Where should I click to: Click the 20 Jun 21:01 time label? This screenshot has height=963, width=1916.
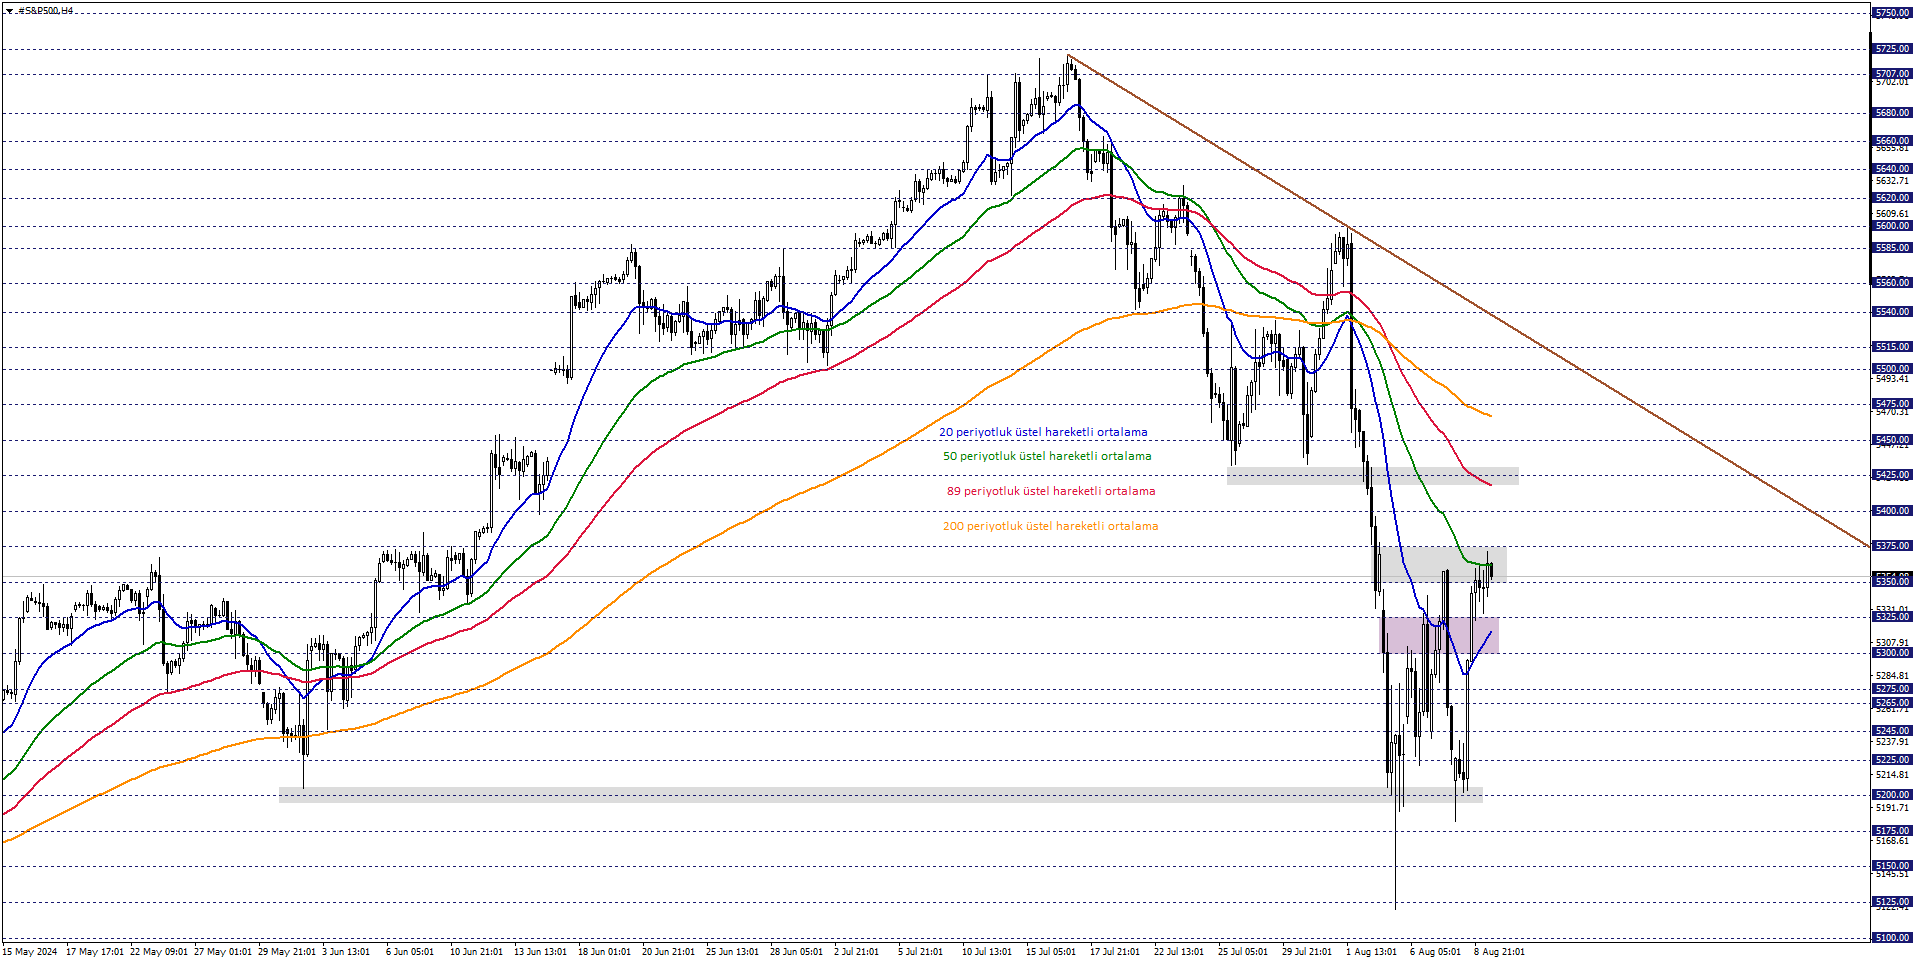[x=669, y=952]
